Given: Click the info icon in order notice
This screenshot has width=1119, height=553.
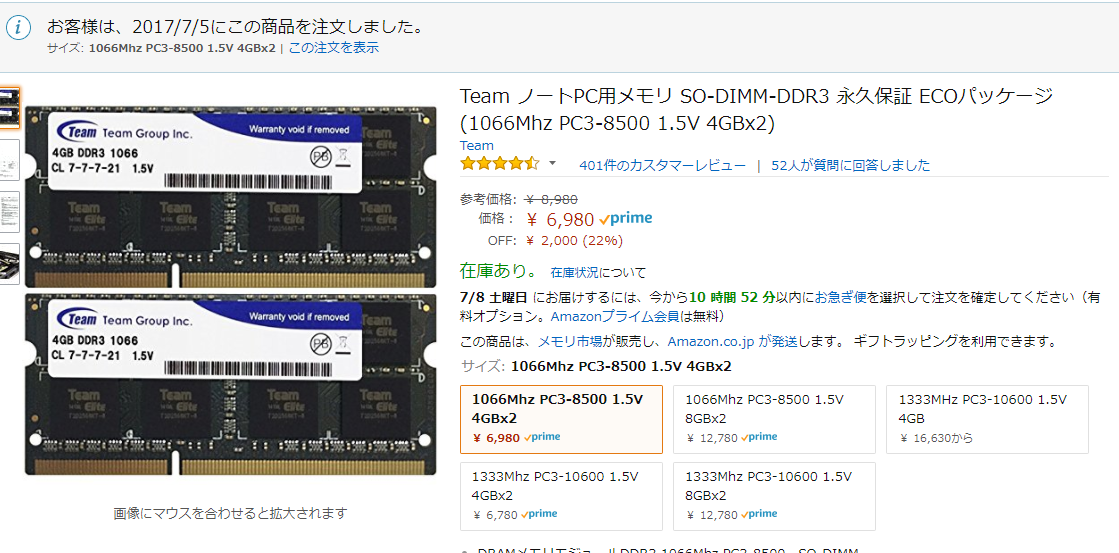Looking at the screenshot, I should pos(19,29).
